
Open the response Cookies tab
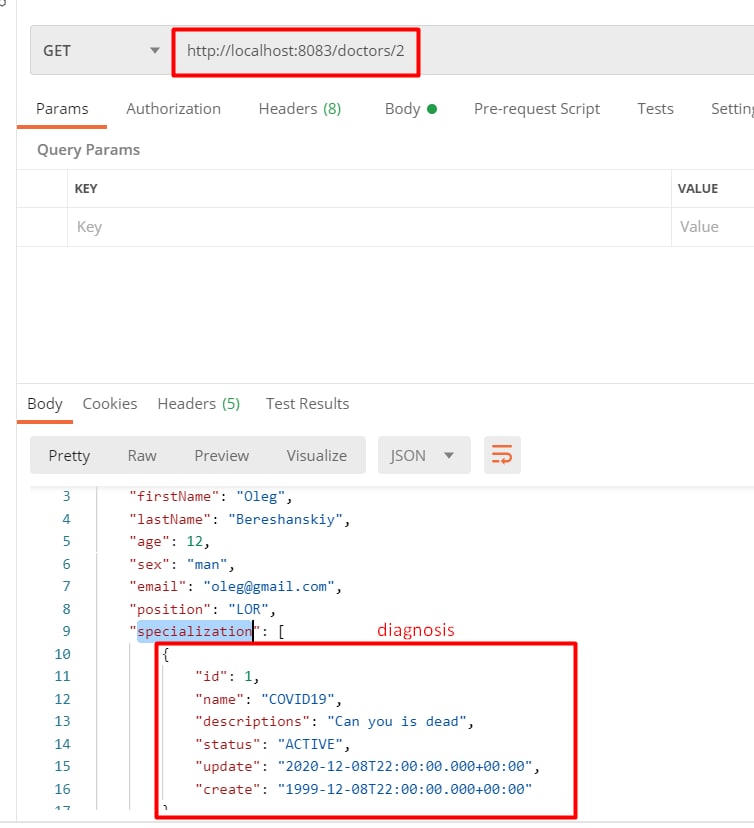[x=110, y=404]
